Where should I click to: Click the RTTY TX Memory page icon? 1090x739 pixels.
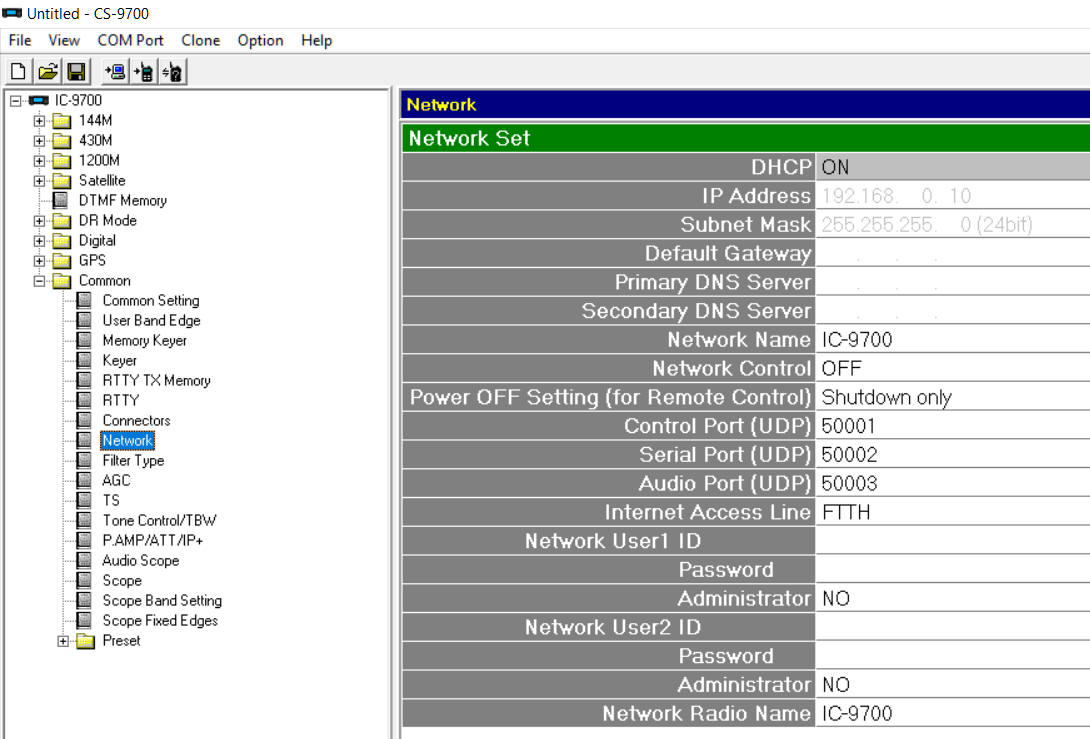(84, 380)
